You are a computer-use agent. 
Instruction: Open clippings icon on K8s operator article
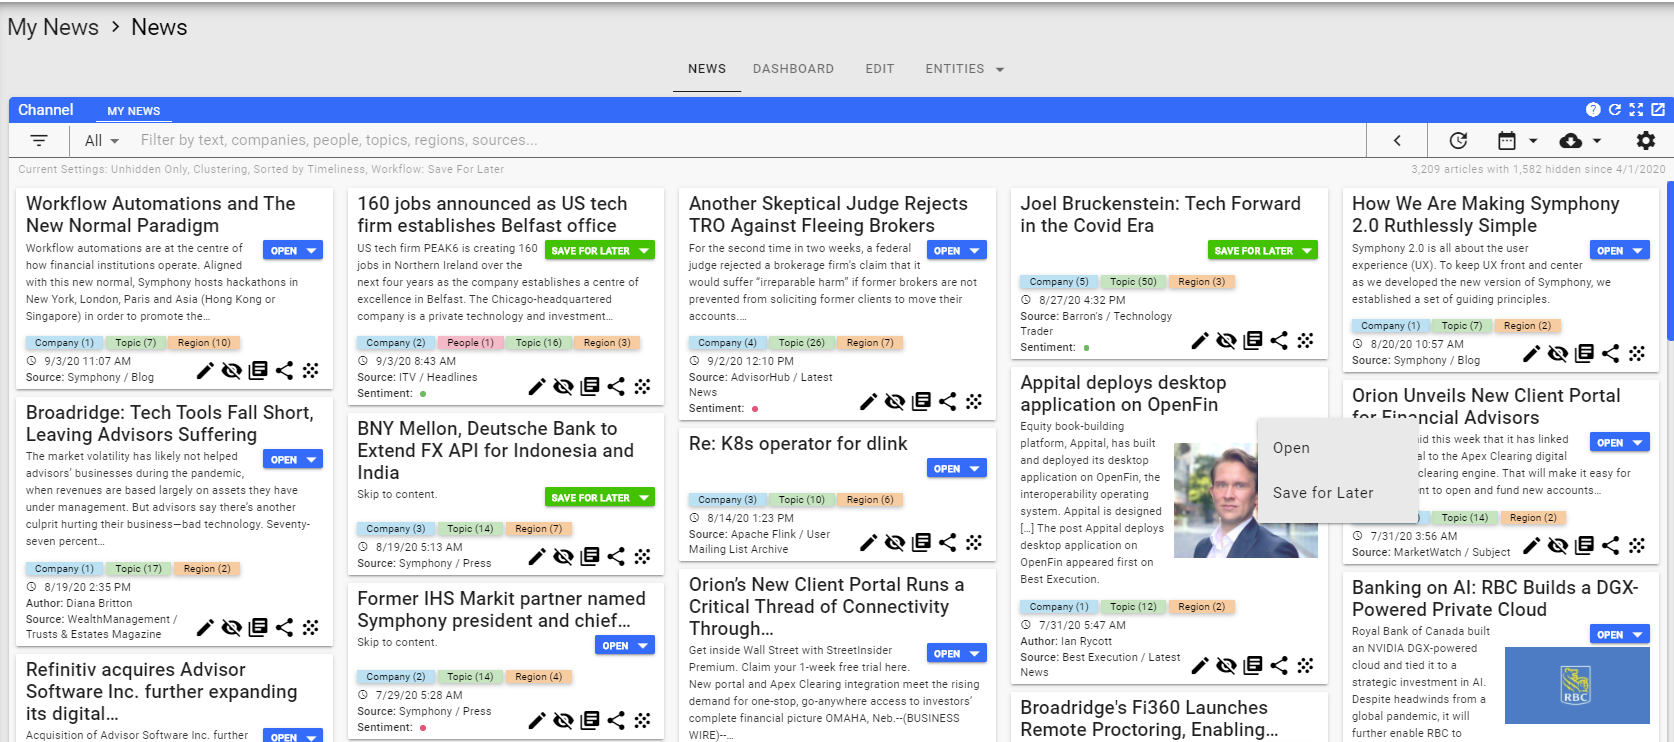[921, 543]
